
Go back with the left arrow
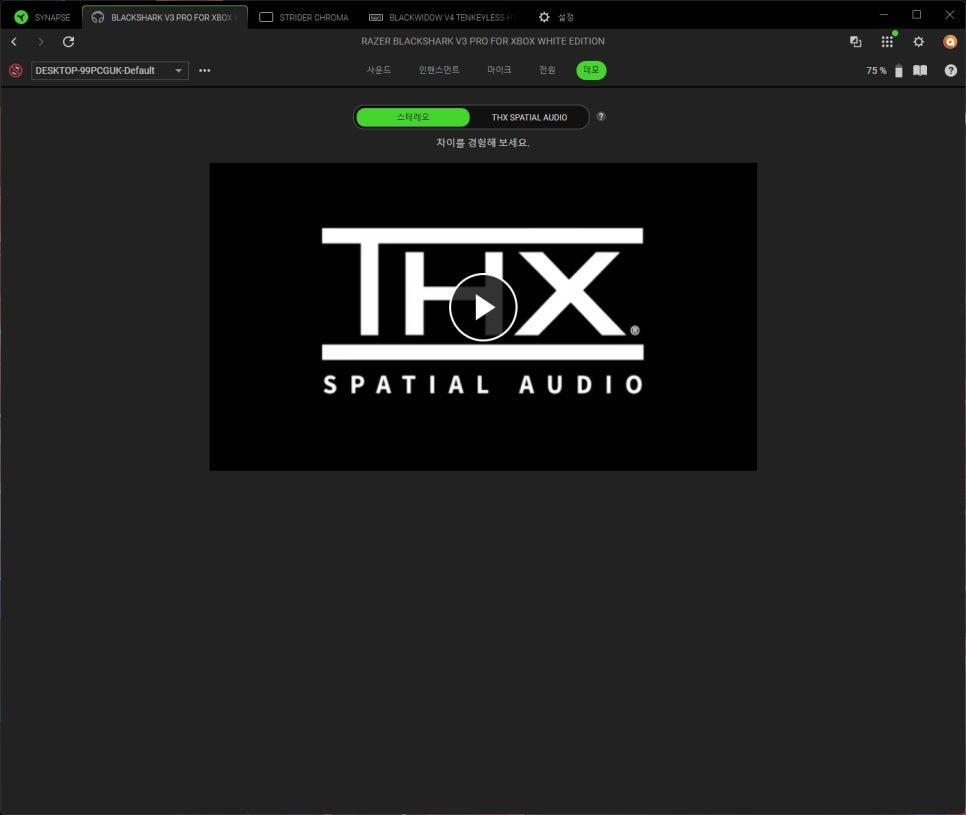(x=14, y=42)
